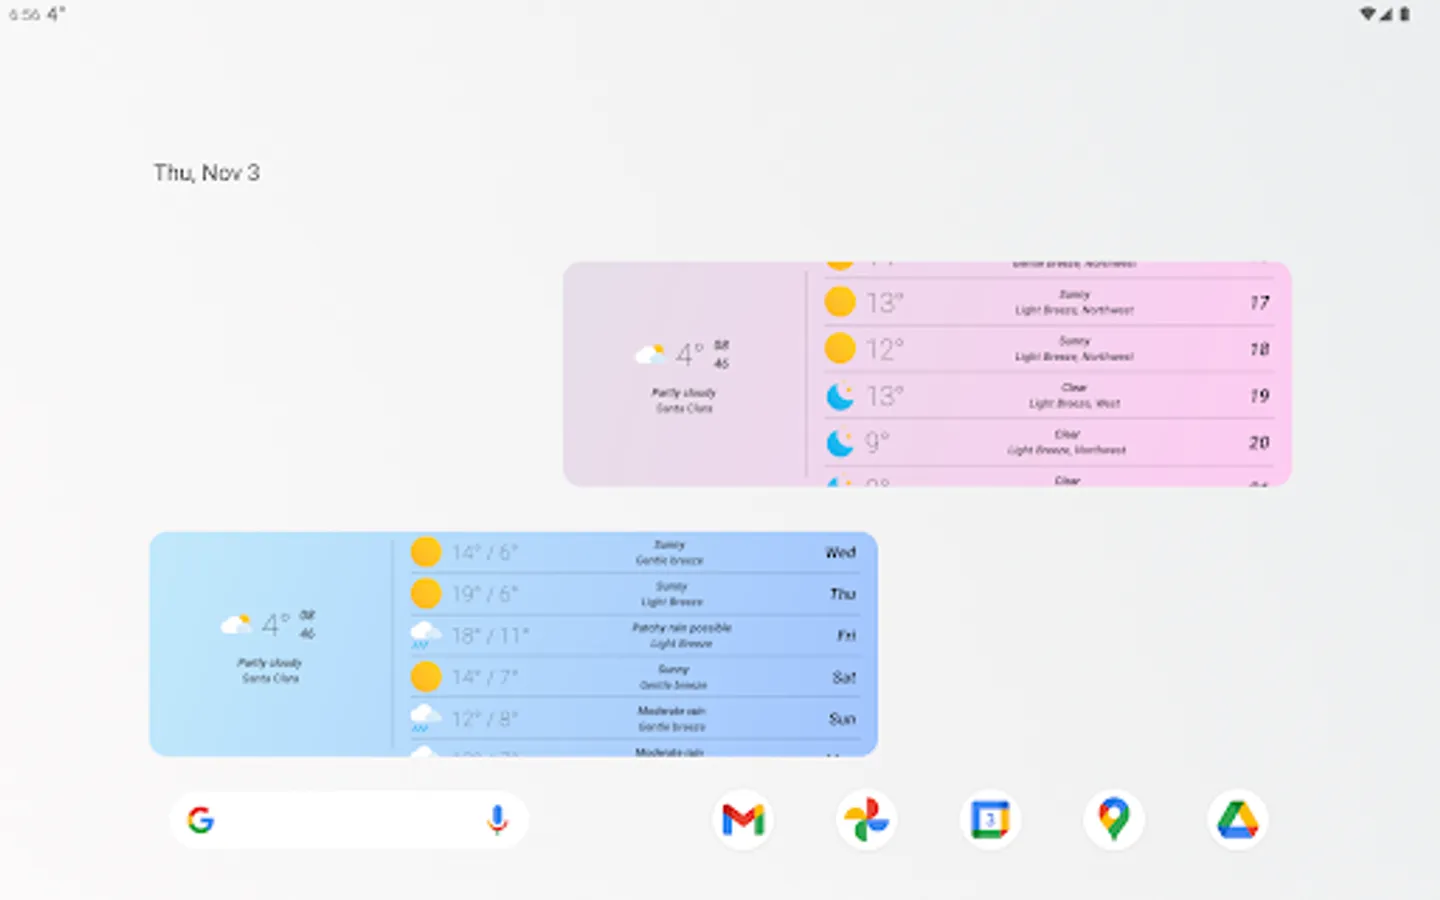Screen dimensions: 1440x900
Task: Tap the 6:56 clock in status bar
Action: pyautogui.click(x=24, y=14)
